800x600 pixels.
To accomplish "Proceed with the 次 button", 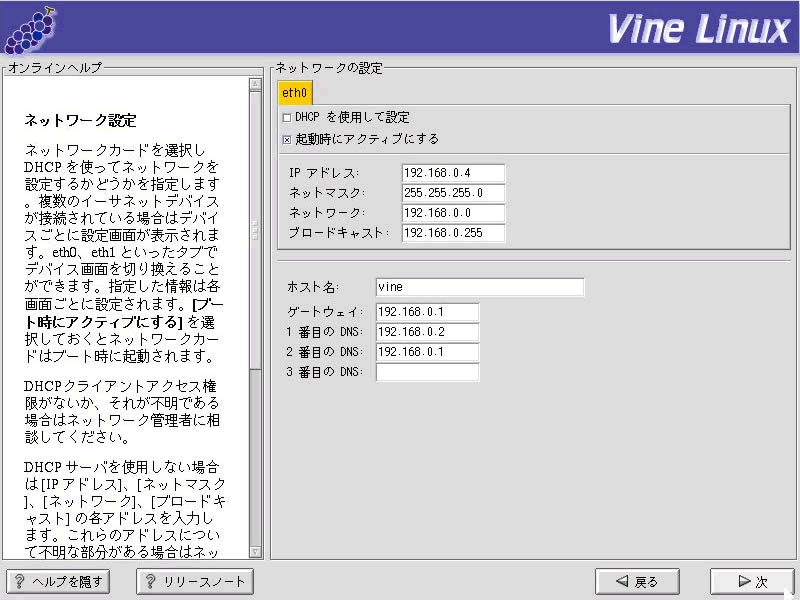I will tap(753, 582).
